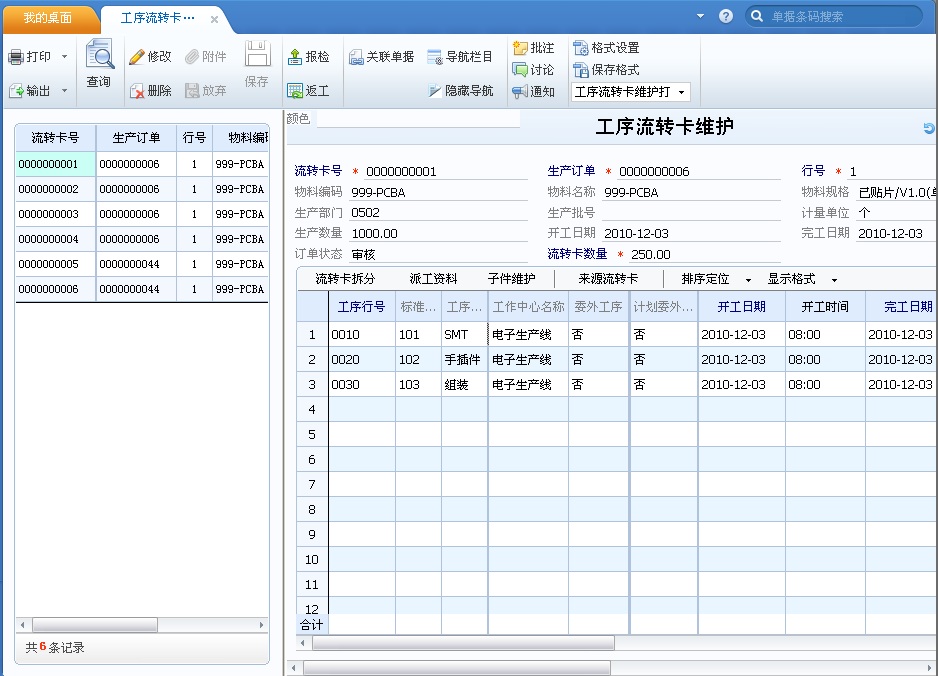This screenshot has height=676, width=938.
Task: Click the Navigation Column (导航栏目) icon
Action: 435,57
